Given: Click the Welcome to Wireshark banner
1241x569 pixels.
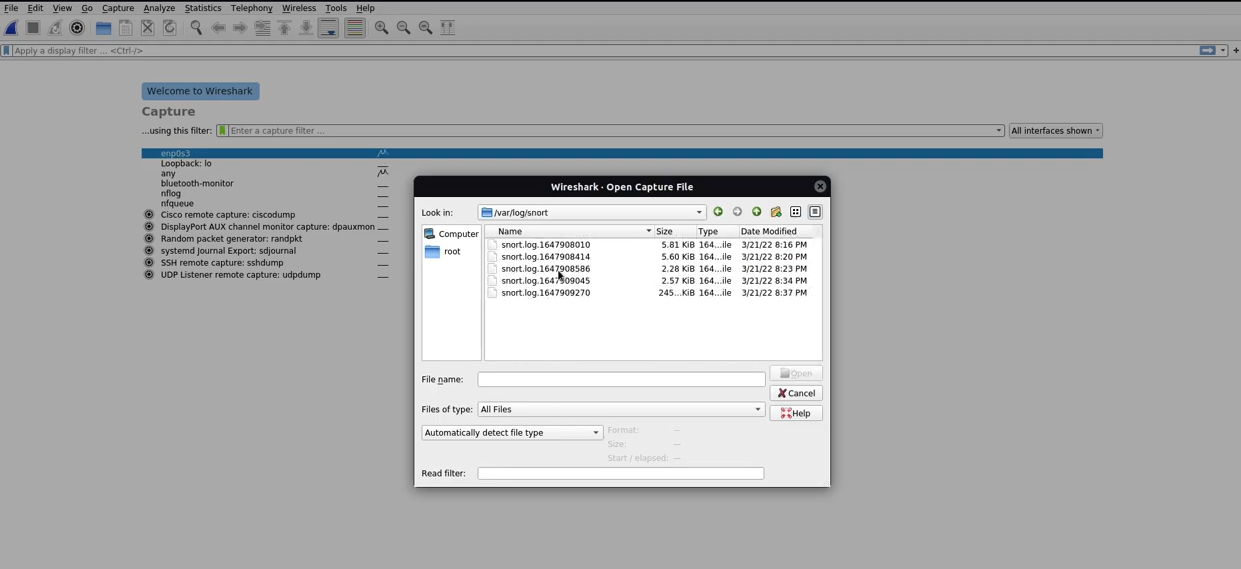Looking at the screenshot, I should point(200,91).
